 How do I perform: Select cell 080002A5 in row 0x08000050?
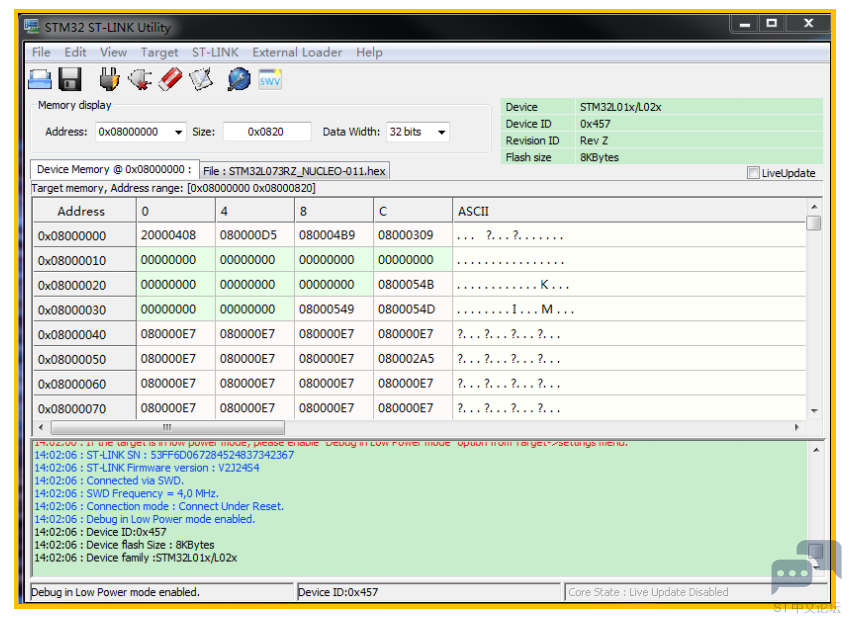(x=413, y=359)
